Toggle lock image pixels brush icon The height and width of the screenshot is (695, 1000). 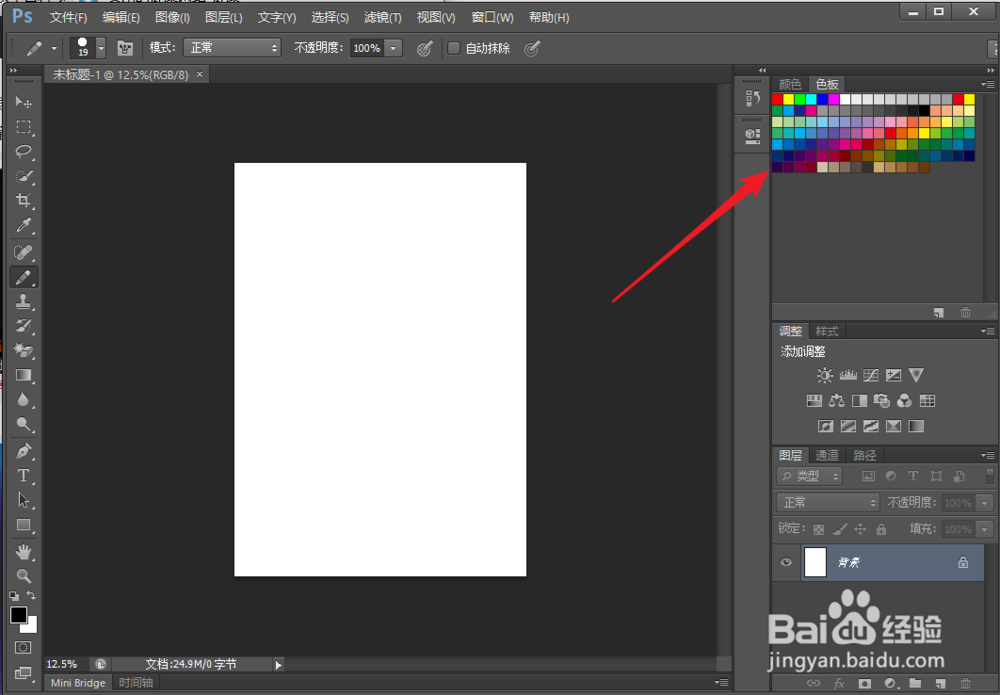click(840, 529)
